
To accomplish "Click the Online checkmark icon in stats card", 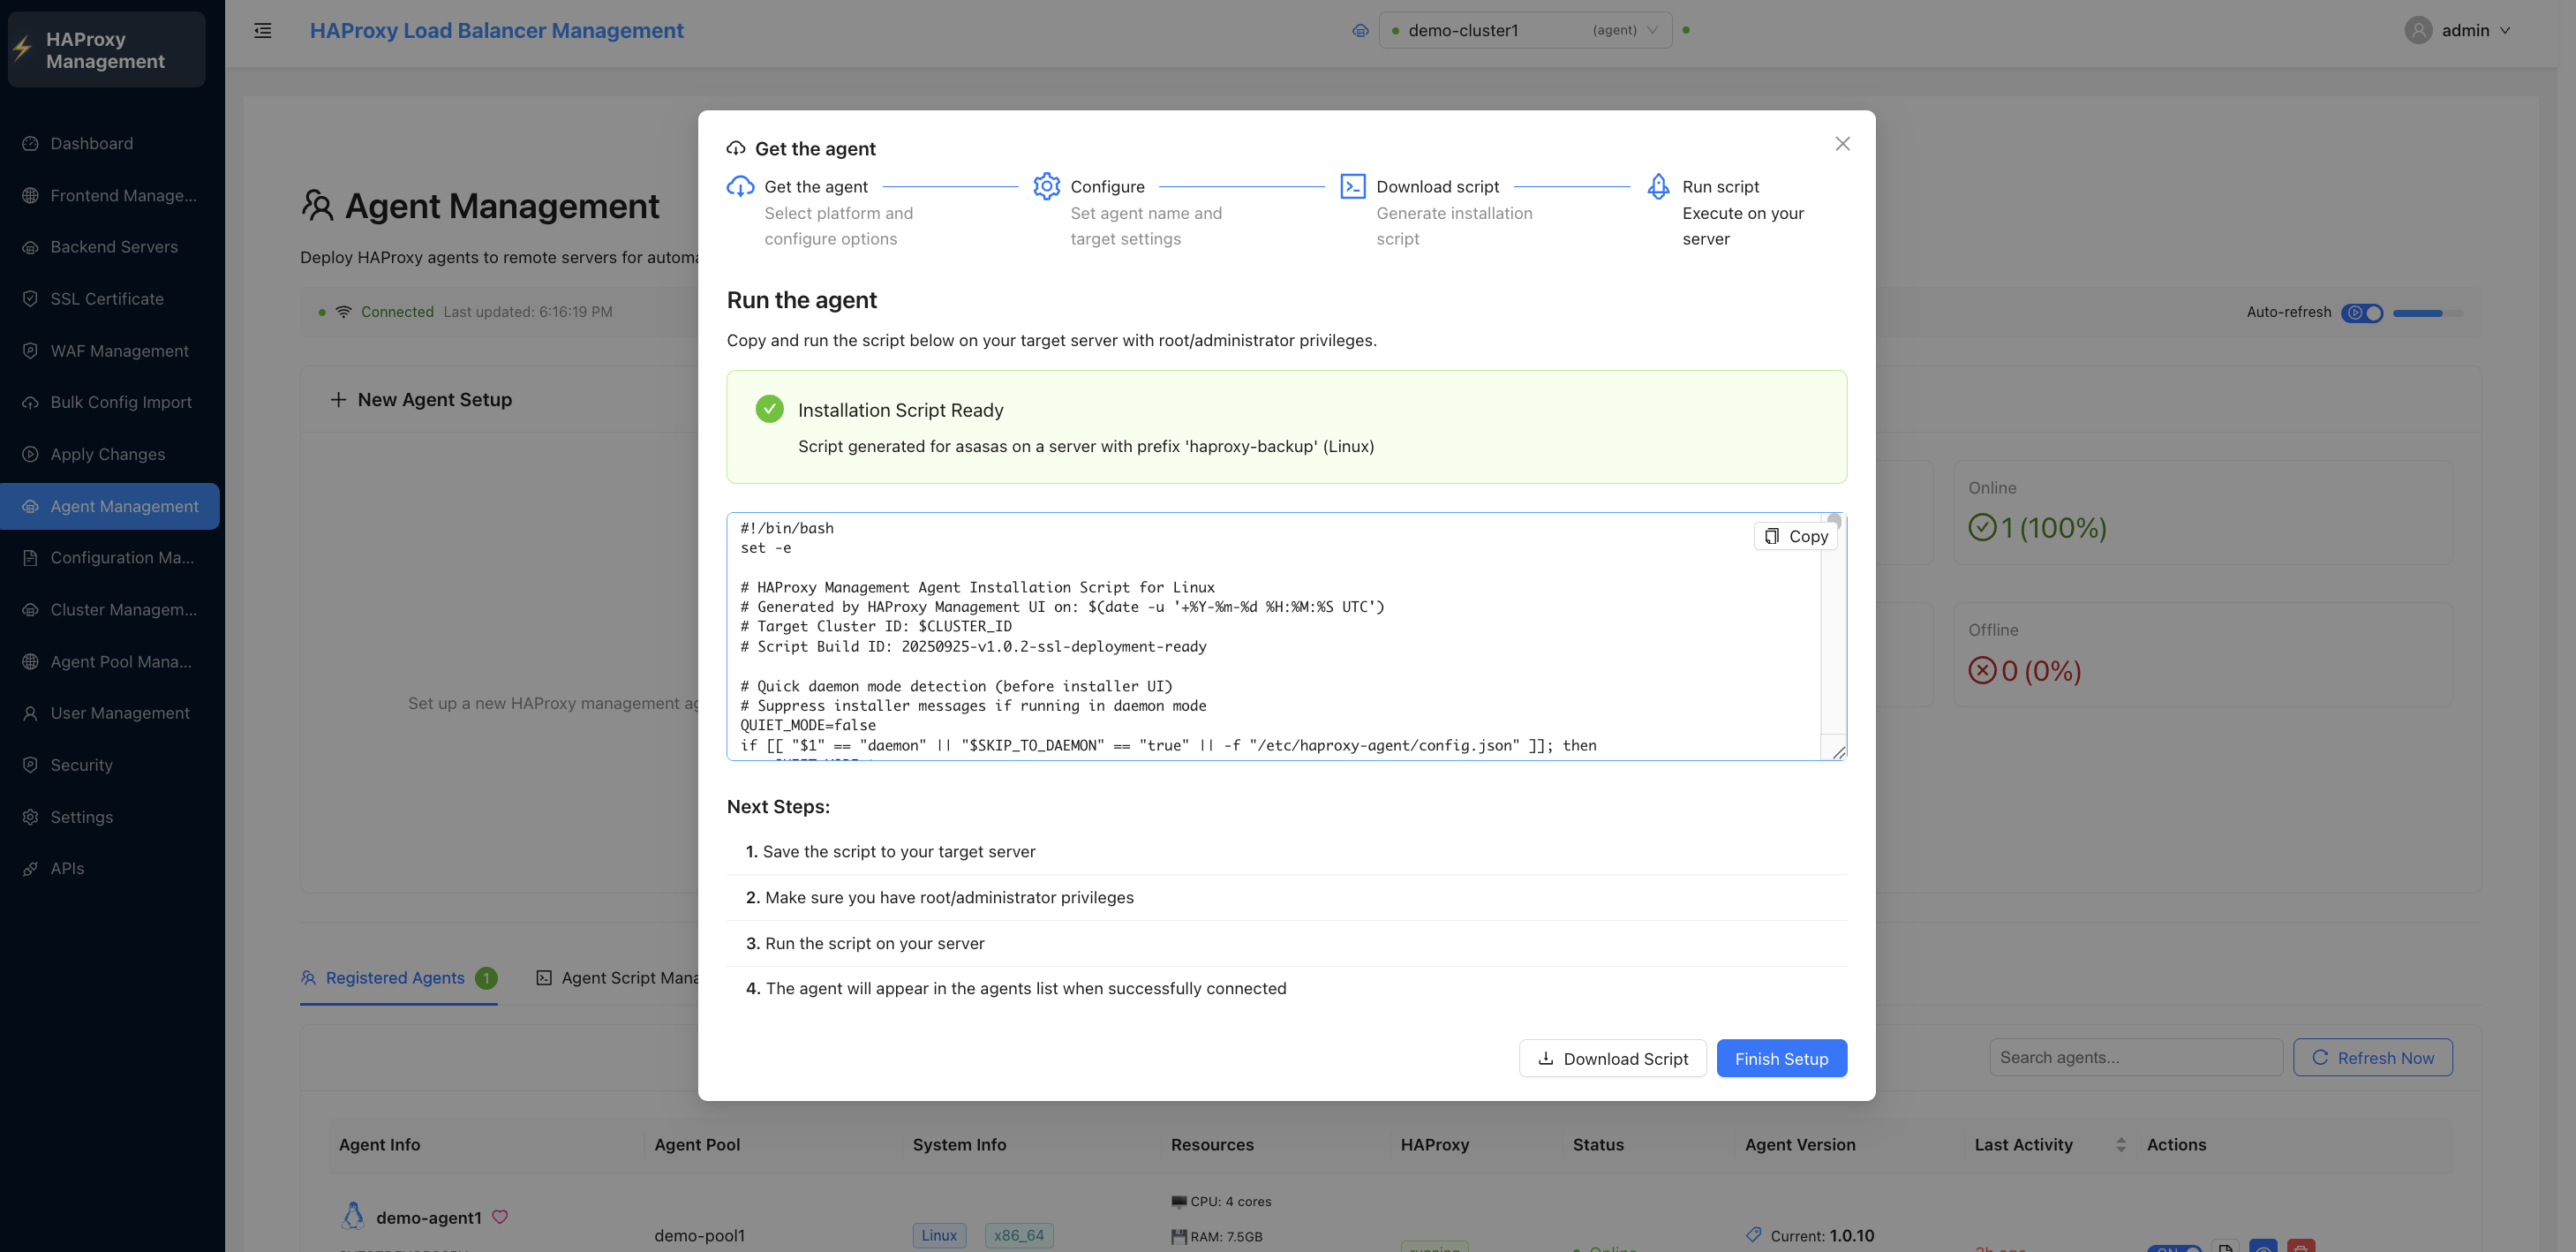I will tap(1982, 527).
